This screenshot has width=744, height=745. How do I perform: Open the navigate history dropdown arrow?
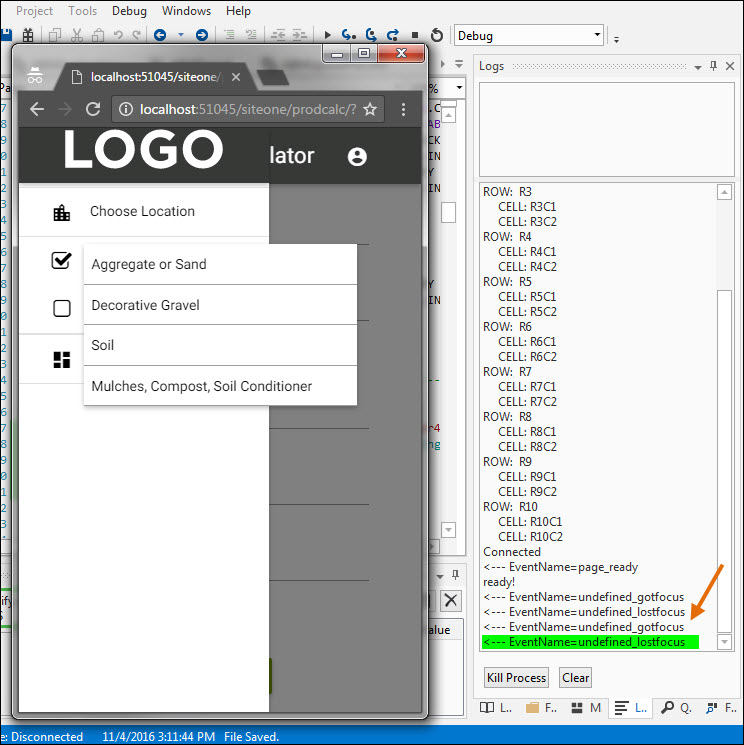point(181,35)
